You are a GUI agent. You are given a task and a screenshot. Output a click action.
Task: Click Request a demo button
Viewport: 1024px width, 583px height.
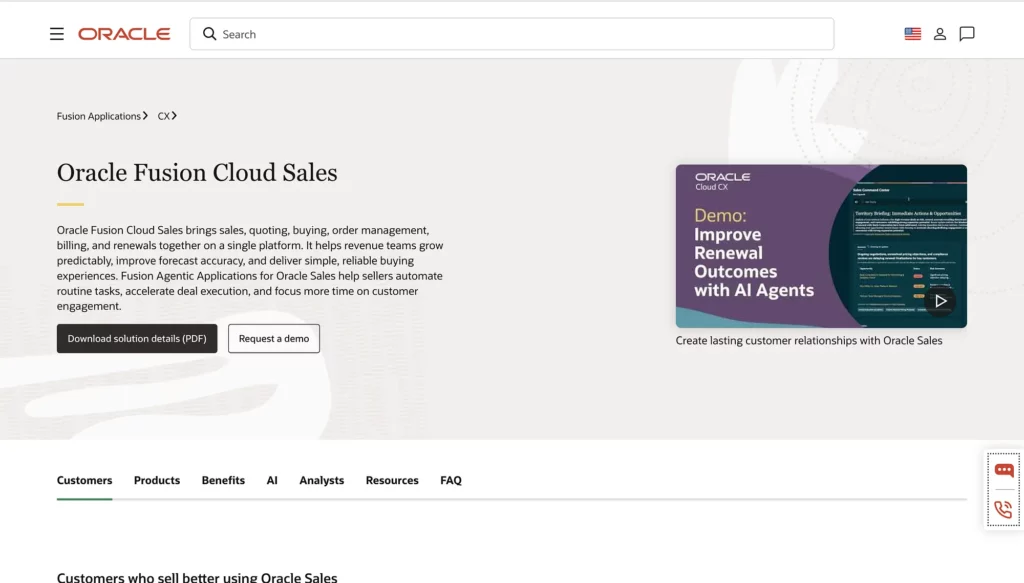(274, 338)
